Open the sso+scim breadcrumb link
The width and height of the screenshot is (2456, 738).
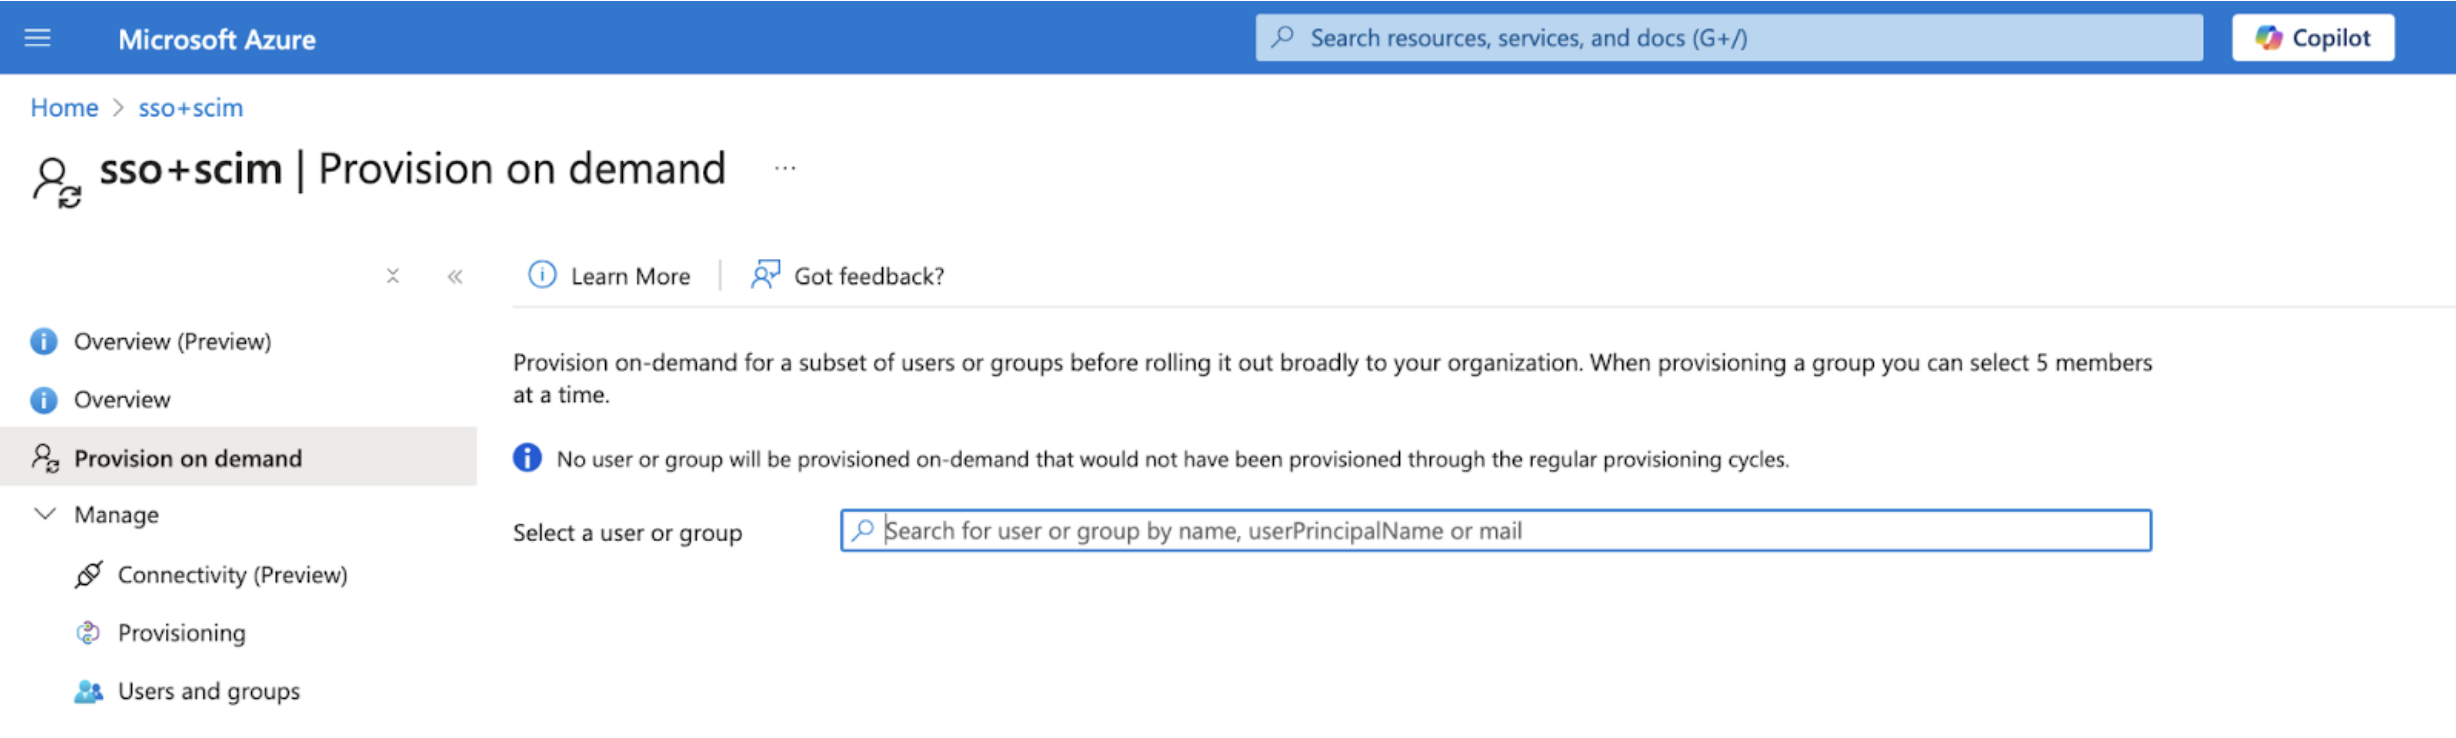tap(191, 107)
